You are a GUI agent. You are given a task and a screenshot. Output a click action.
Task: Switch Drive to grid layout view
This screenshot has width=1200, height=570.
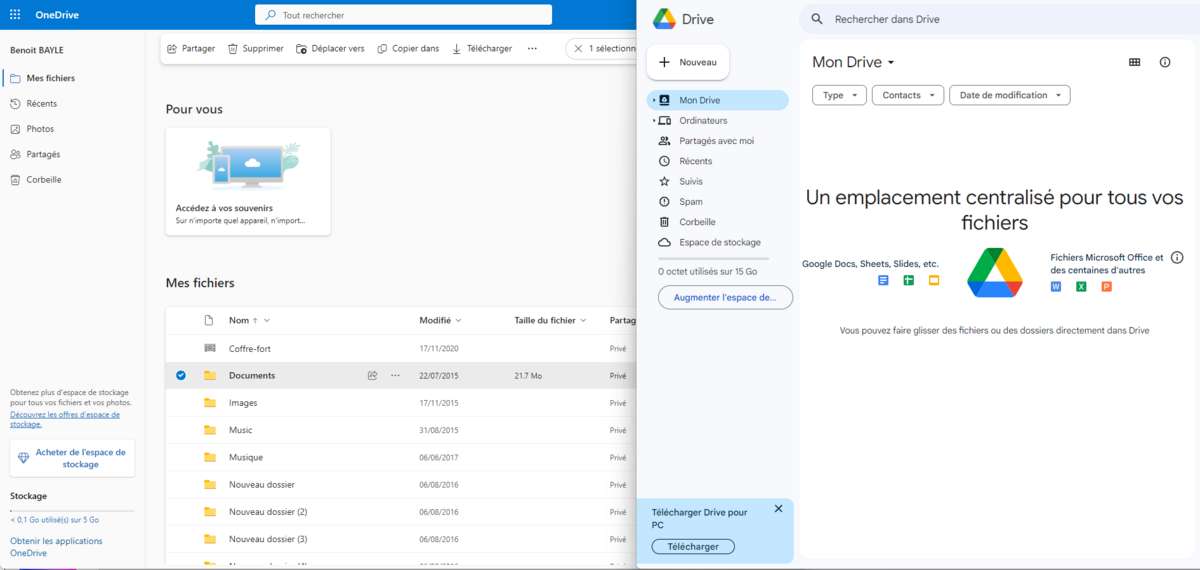[x=1134, y=62]
